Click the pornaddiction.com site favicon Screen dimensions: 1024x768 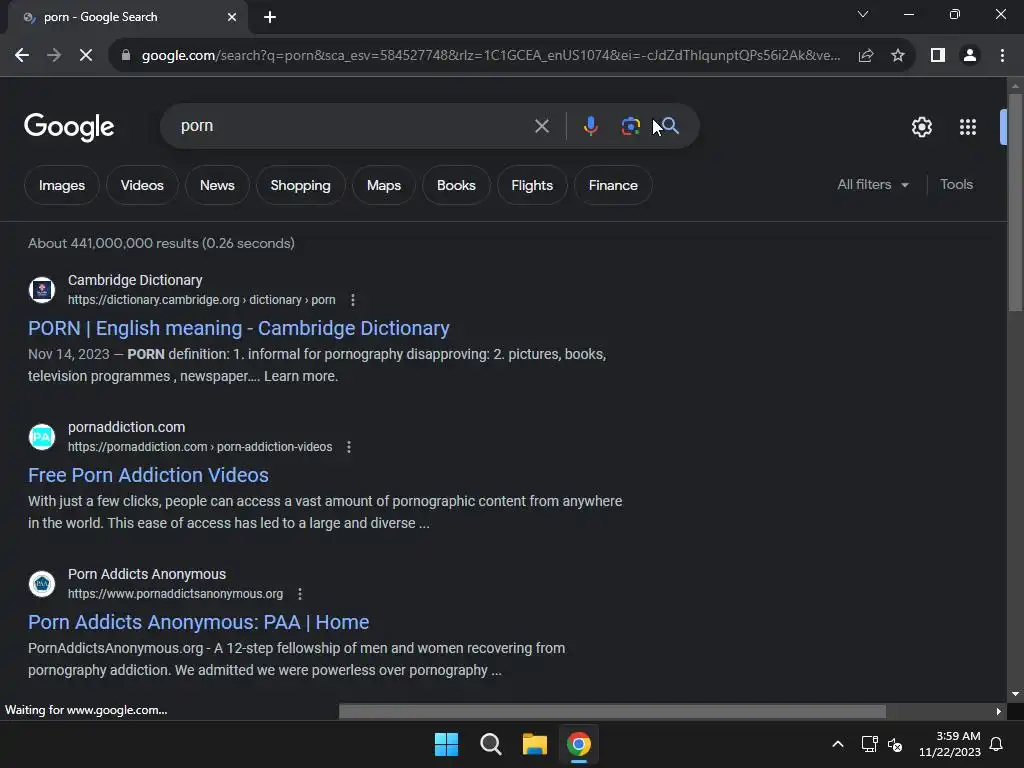pos(42,437)
